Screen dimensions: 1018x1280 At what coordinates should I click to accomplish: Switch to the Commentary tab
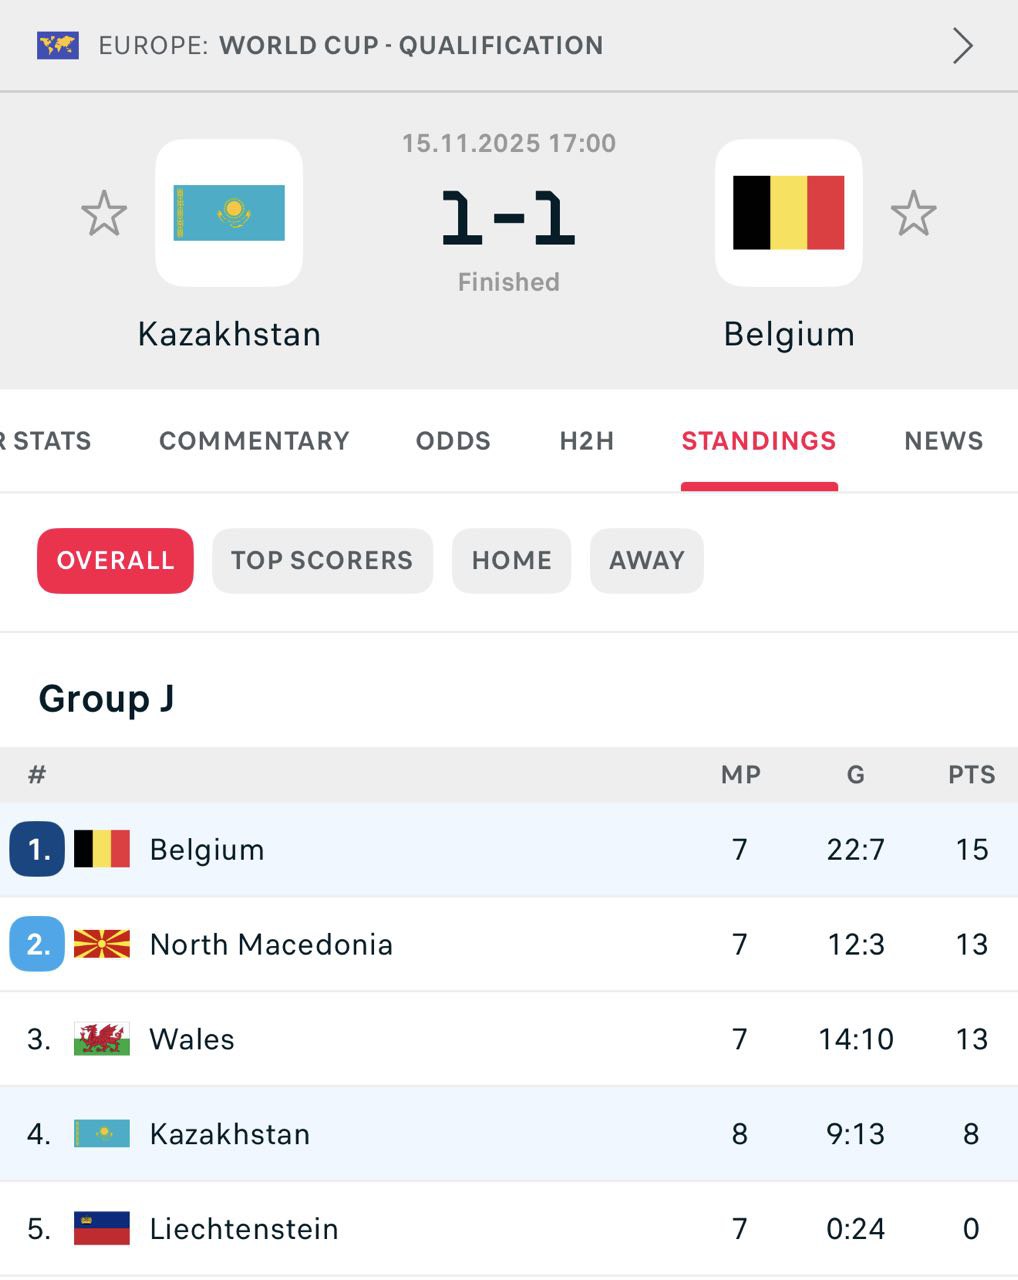pyautogui.click(x=254, y=441)
